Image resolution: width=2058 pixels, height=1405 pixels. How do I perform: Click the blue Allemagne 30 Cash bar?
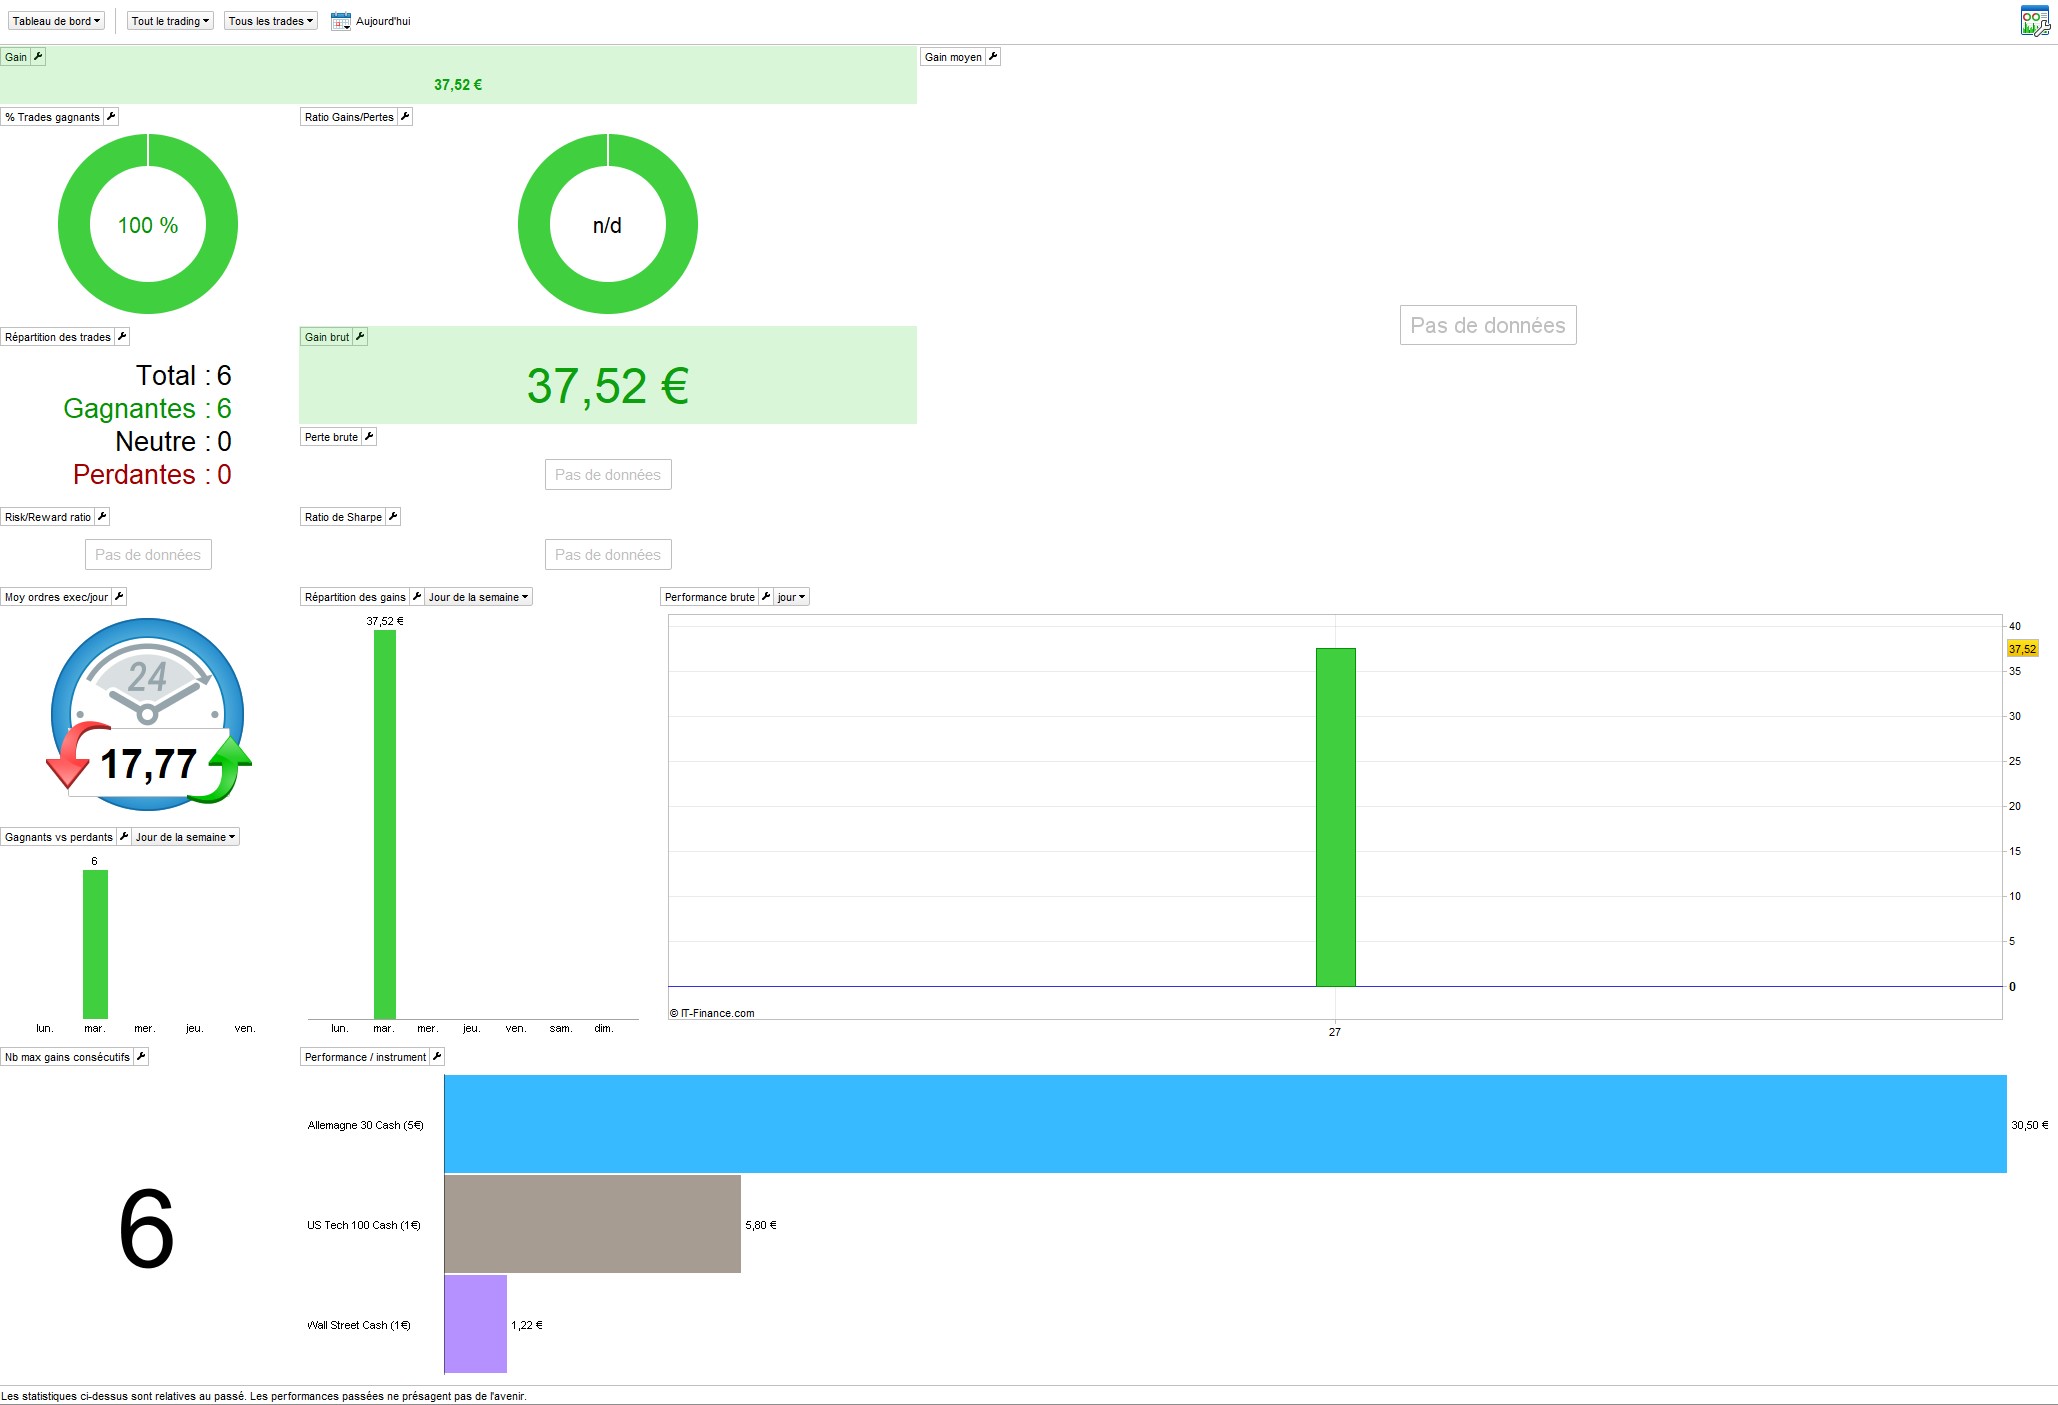pyautogui.click(x=1225, y=1124)
